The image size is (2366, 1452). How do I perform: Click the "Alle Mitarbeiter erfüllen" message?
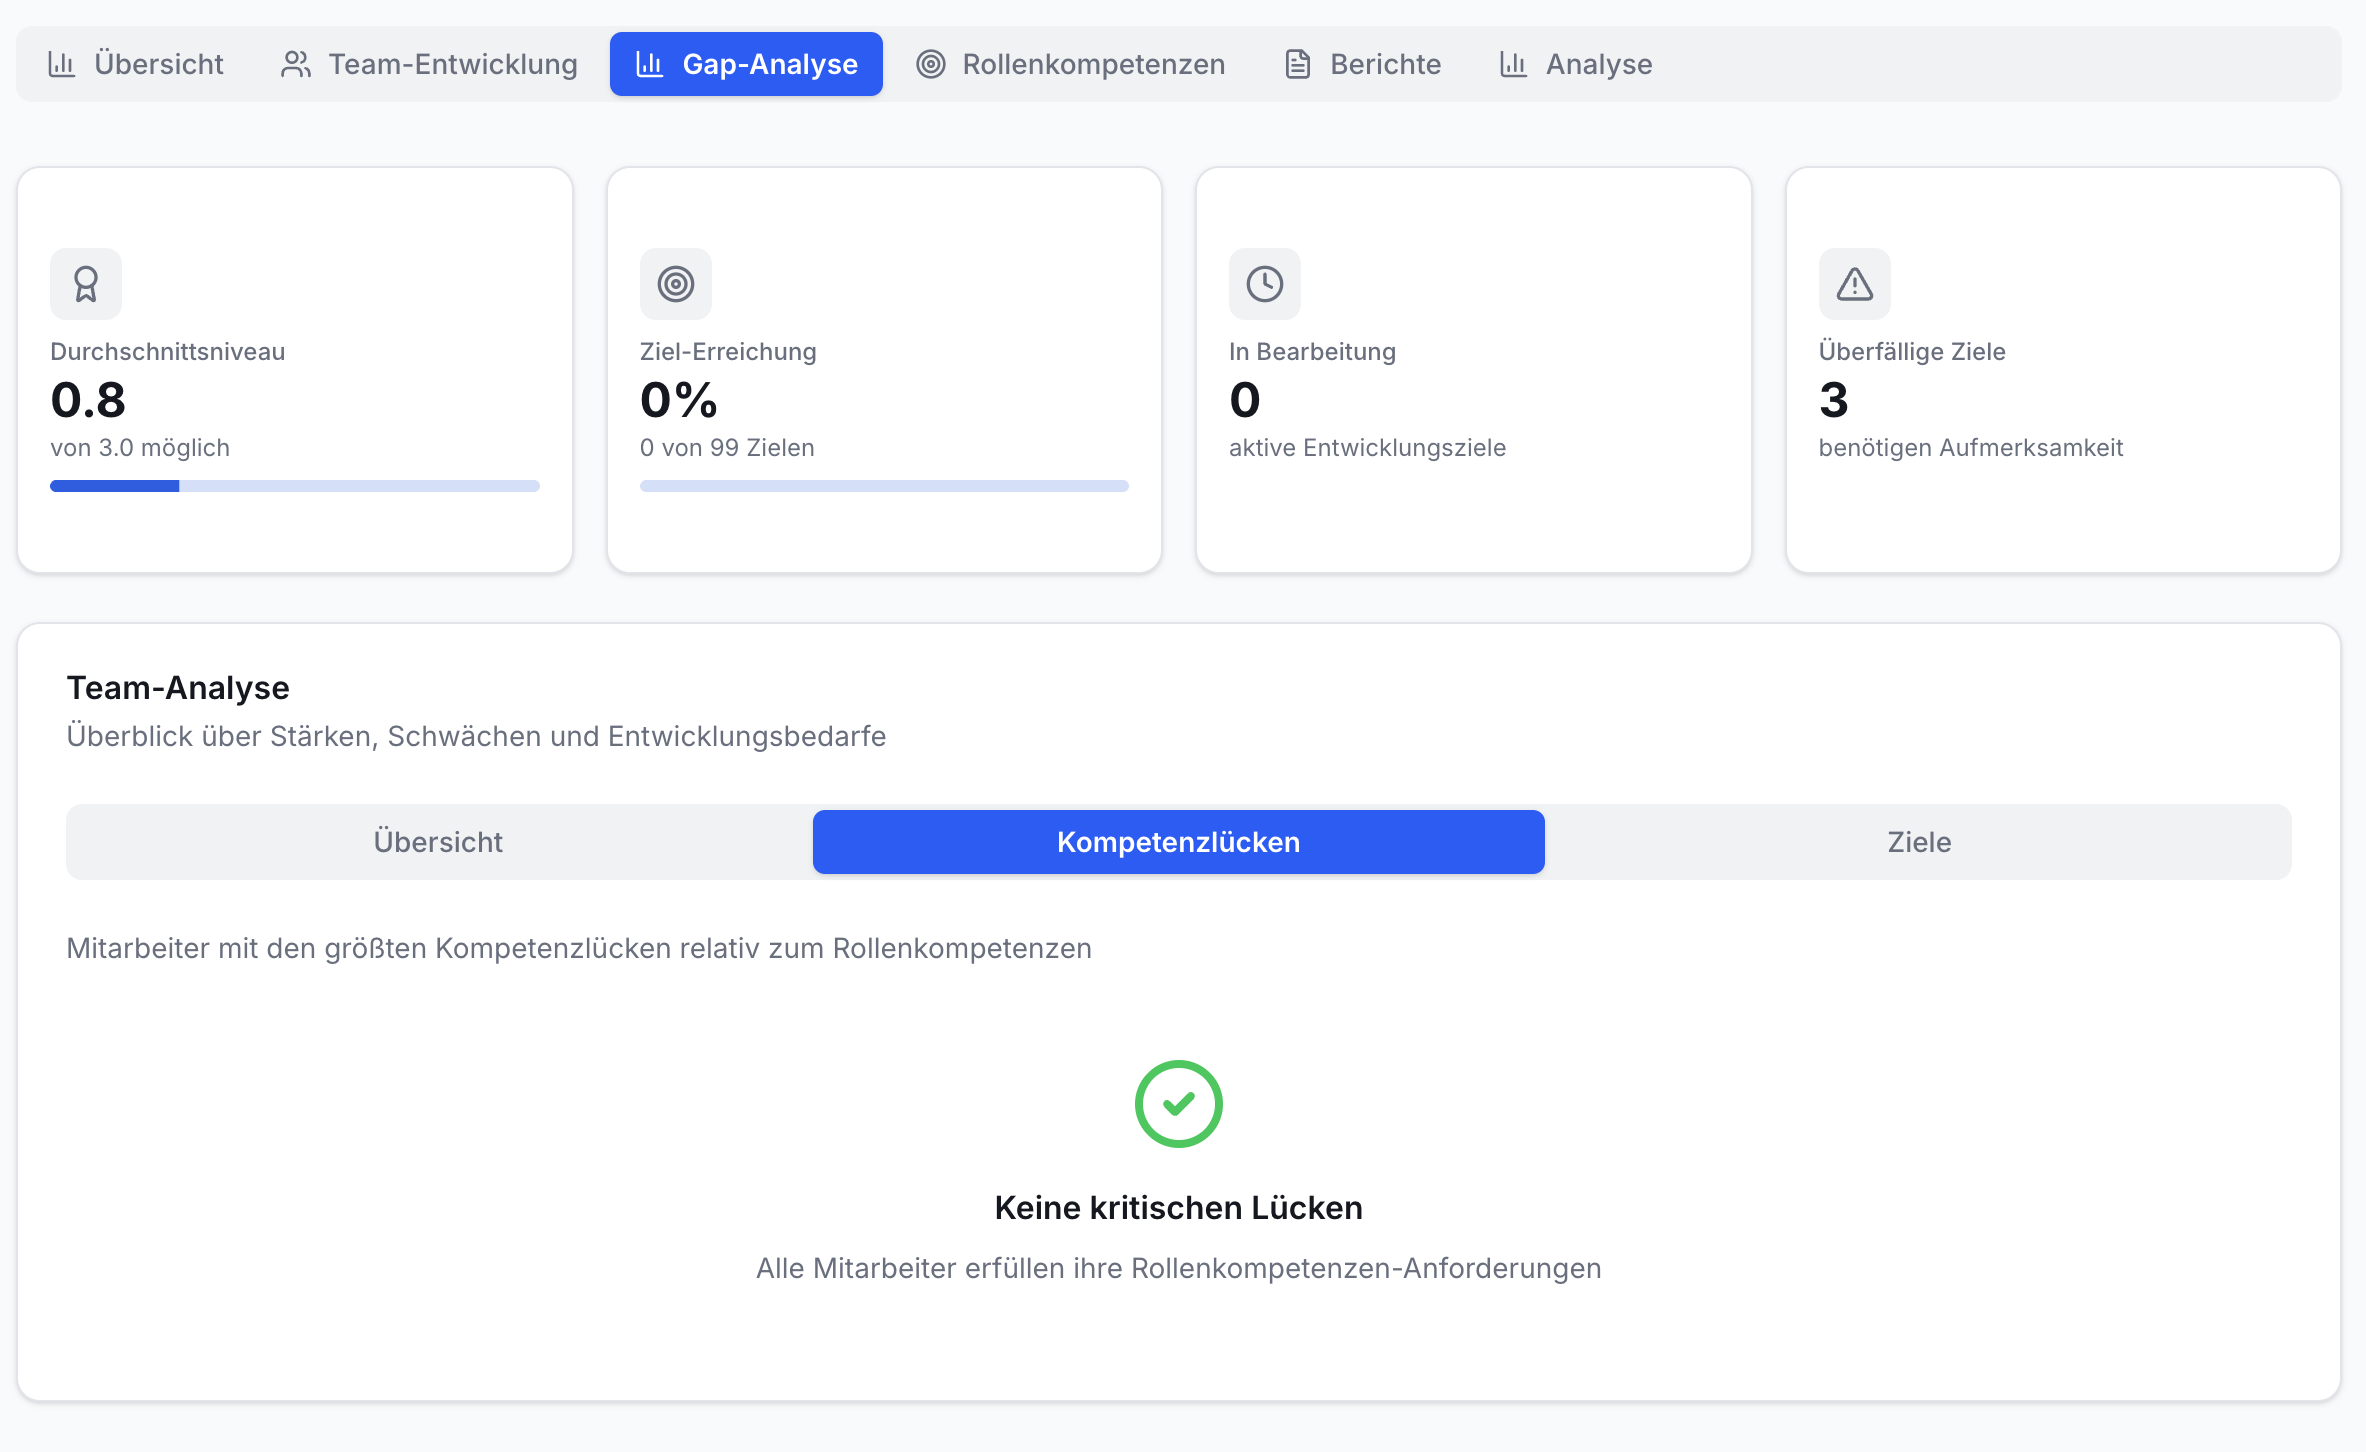(1179, 1268)
